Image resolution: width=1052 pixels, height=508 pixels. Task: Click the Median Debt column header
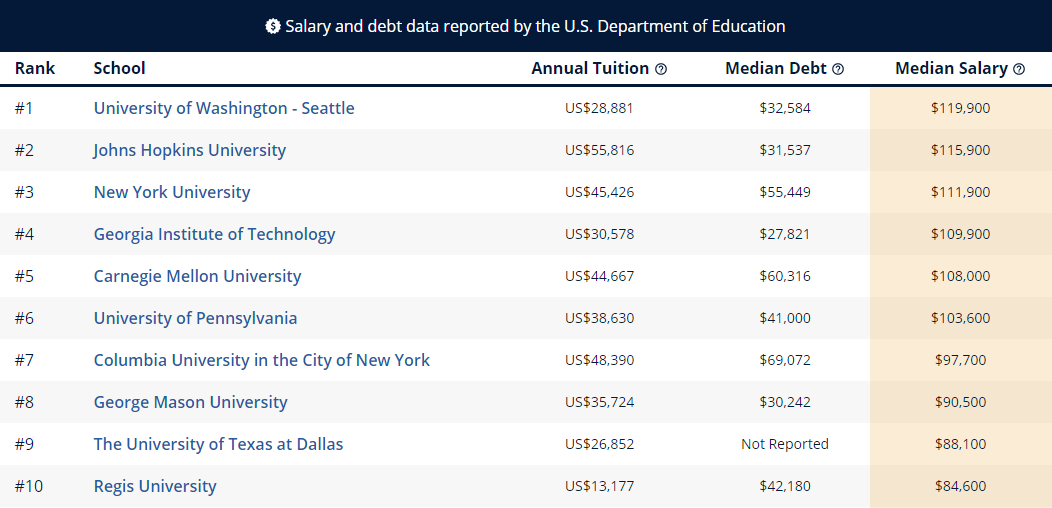[776, 68]
